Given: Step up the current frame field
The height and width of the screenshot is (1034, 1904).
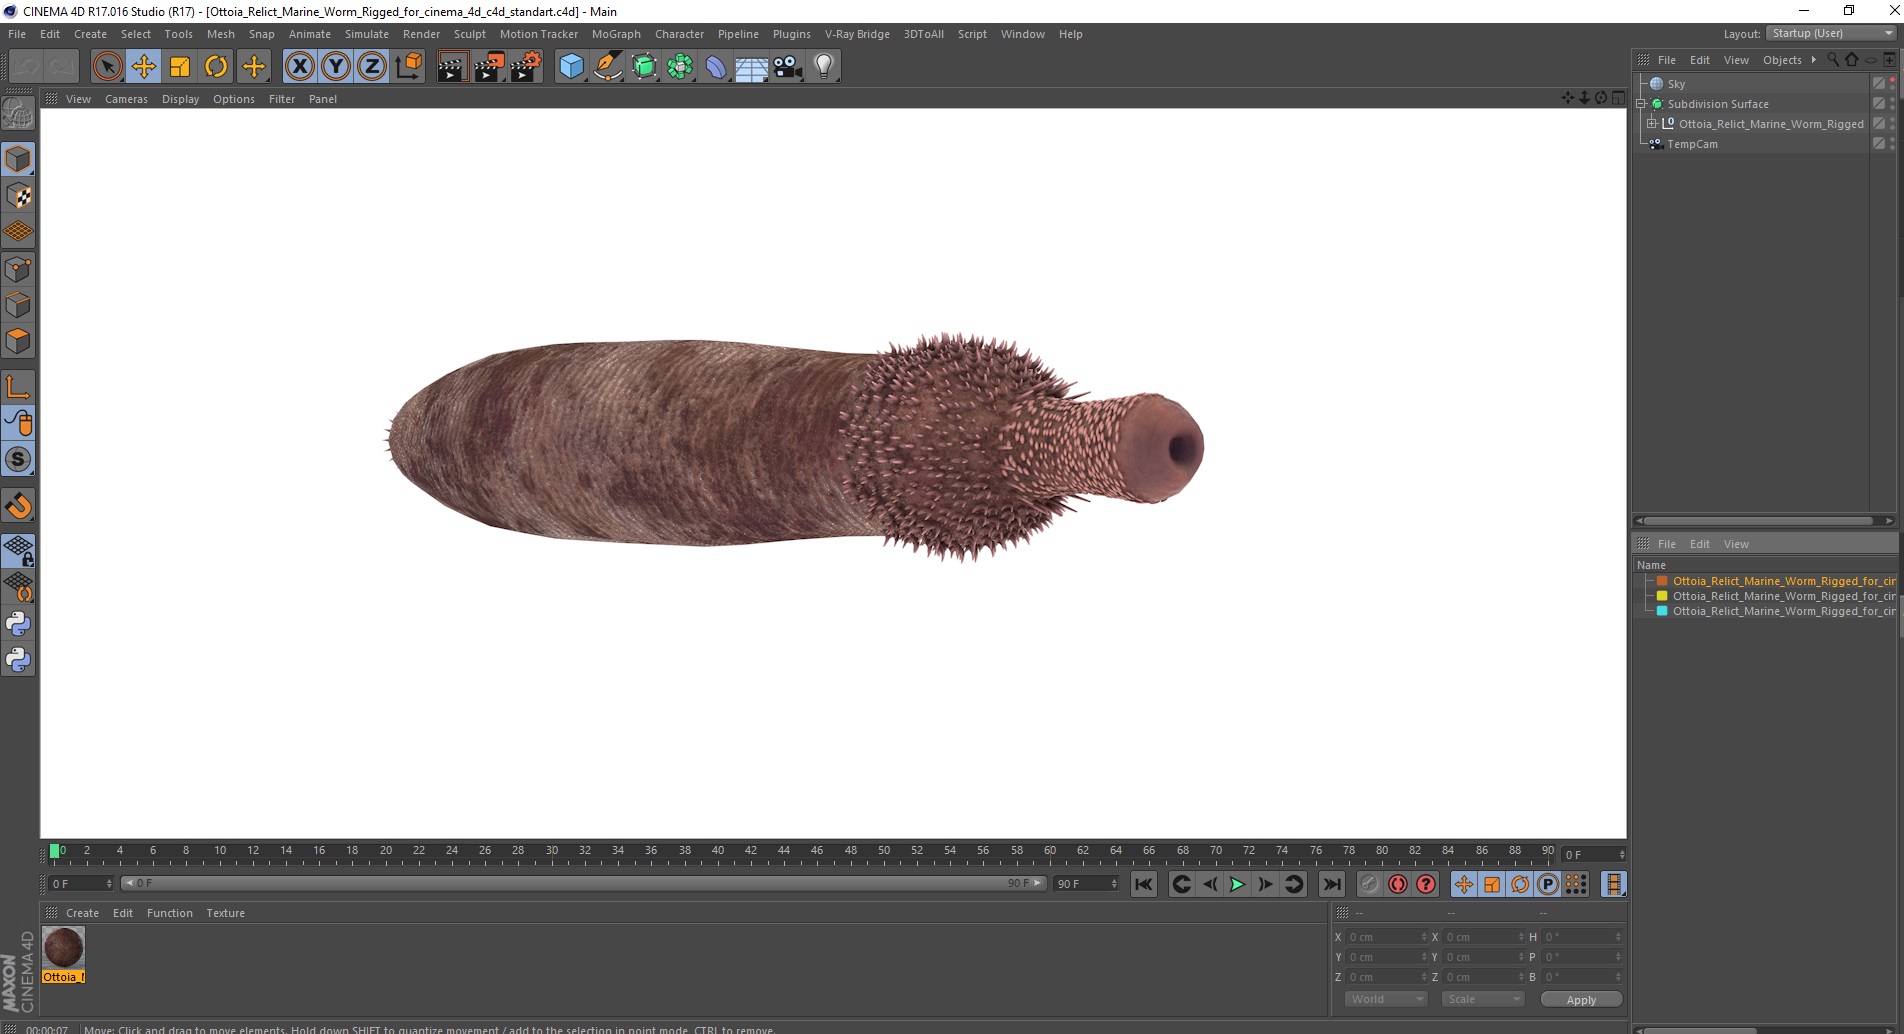Looking at the screenshot, I should point(1622,852).
